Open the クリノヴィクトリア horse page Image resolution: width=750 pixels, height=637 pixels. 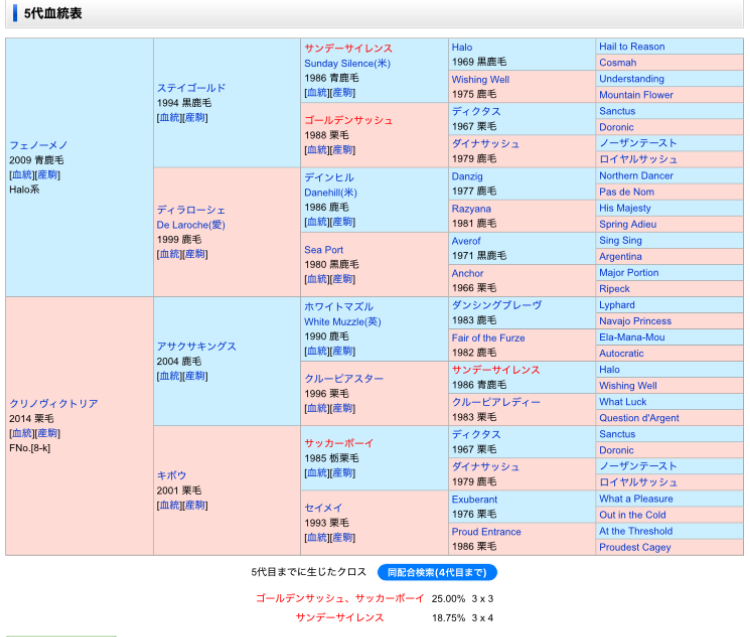tap(54, 404)
